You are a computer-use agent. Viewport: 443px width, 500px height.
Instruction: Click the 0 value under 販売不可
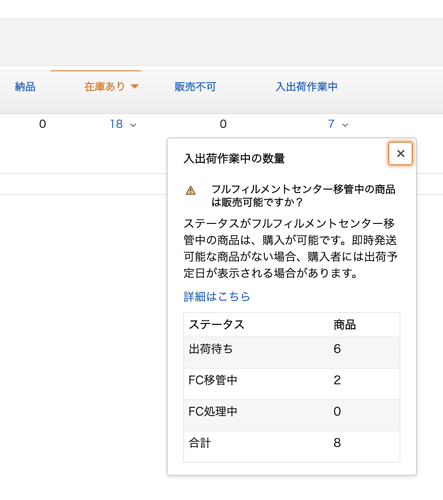[223, 124]
